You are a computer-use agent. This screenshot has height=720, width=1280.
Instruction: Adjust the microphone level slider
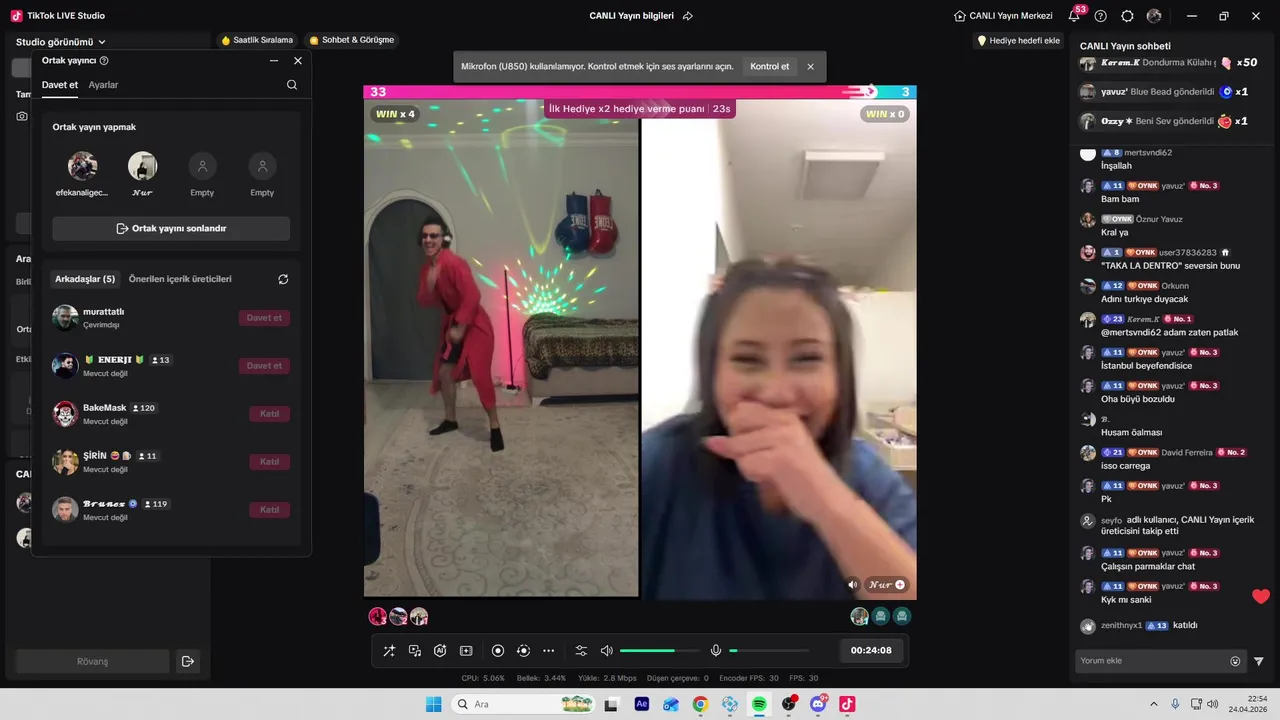click(769, 651)
